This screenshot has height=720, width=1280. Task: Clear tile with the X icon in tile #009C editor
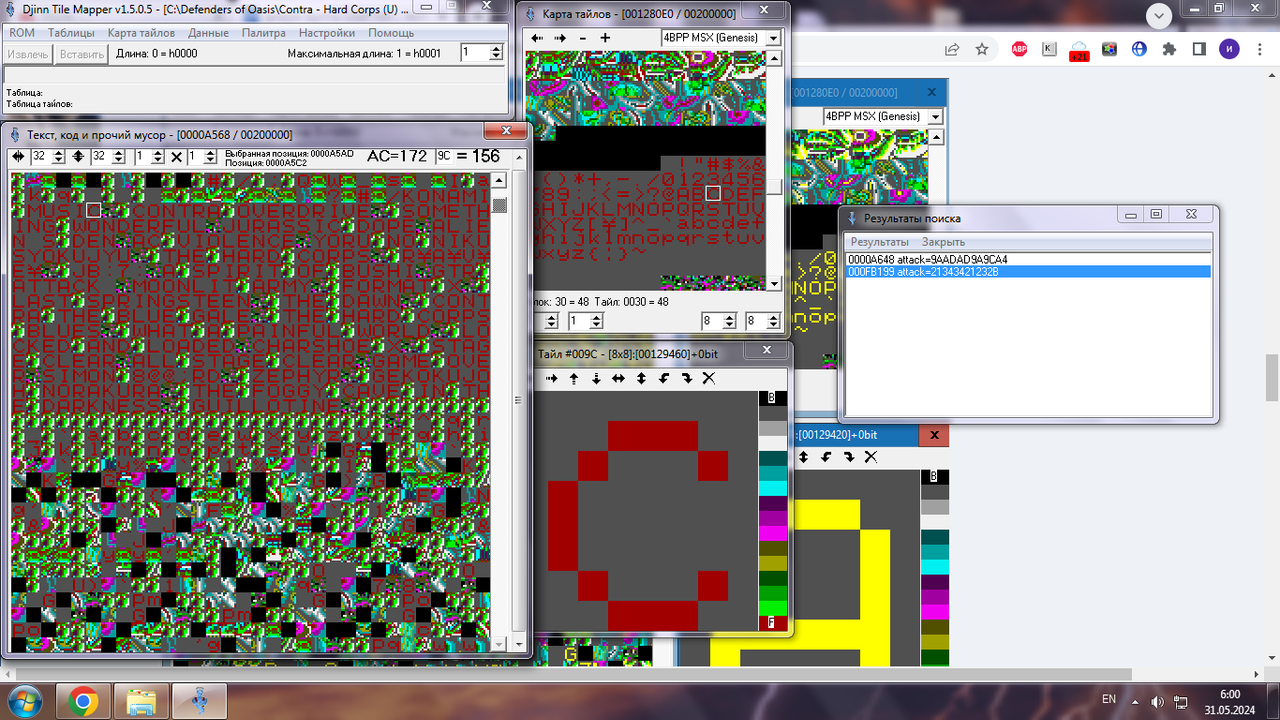pyautogui.click(x=709, y=378)
